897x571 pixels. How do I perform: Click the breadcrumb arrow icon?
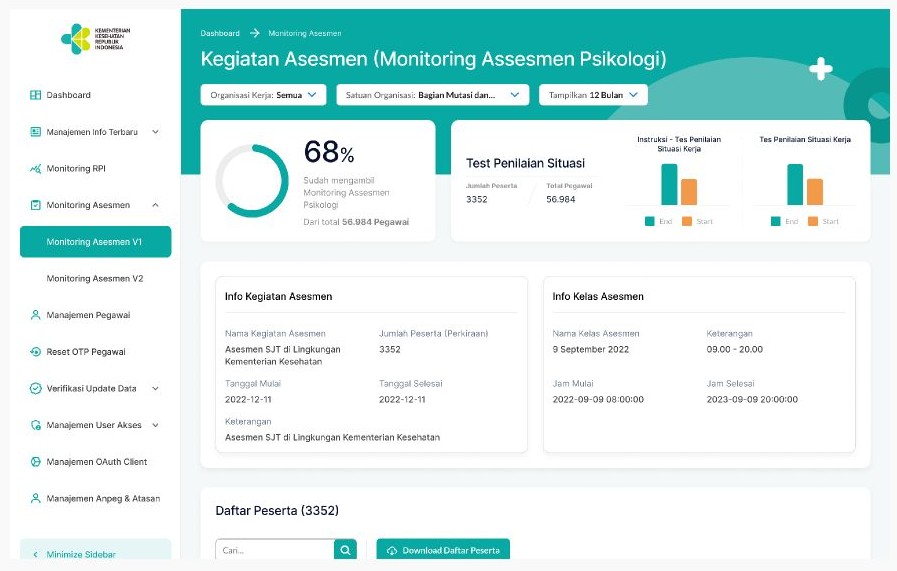(255, 33)
